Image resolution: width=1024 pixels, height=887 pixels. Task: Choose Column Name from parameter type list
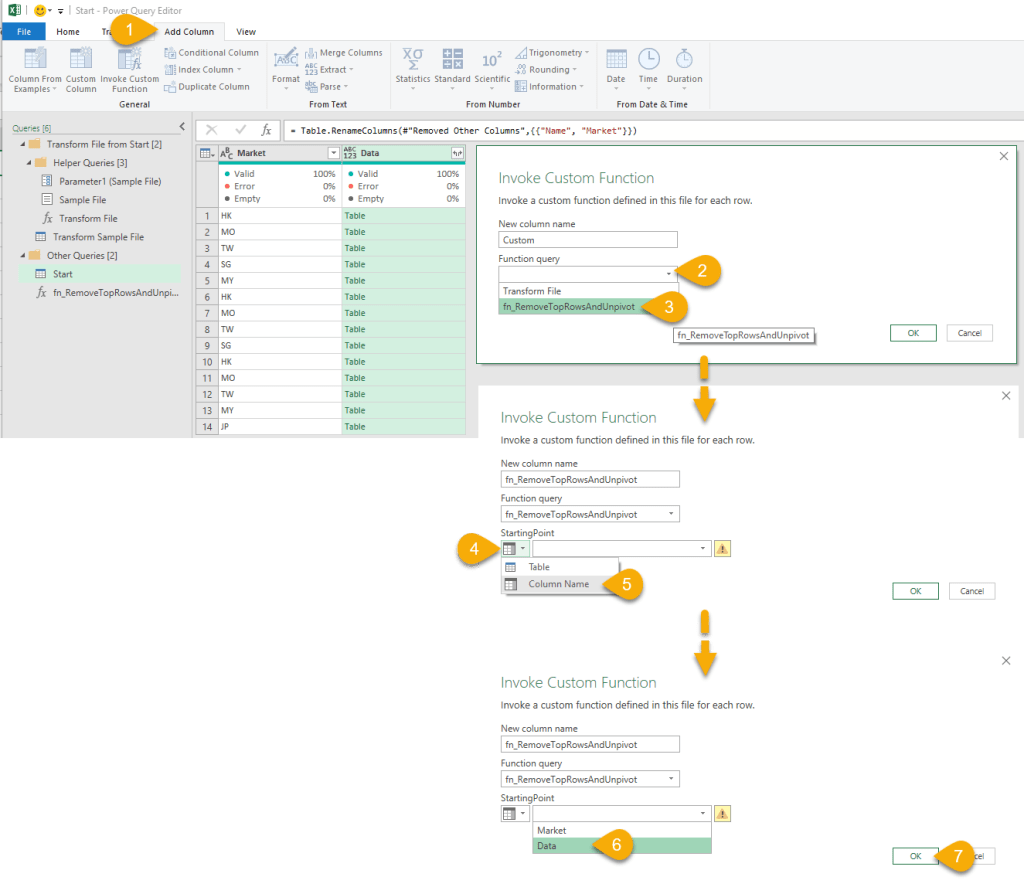pos(558,584)
